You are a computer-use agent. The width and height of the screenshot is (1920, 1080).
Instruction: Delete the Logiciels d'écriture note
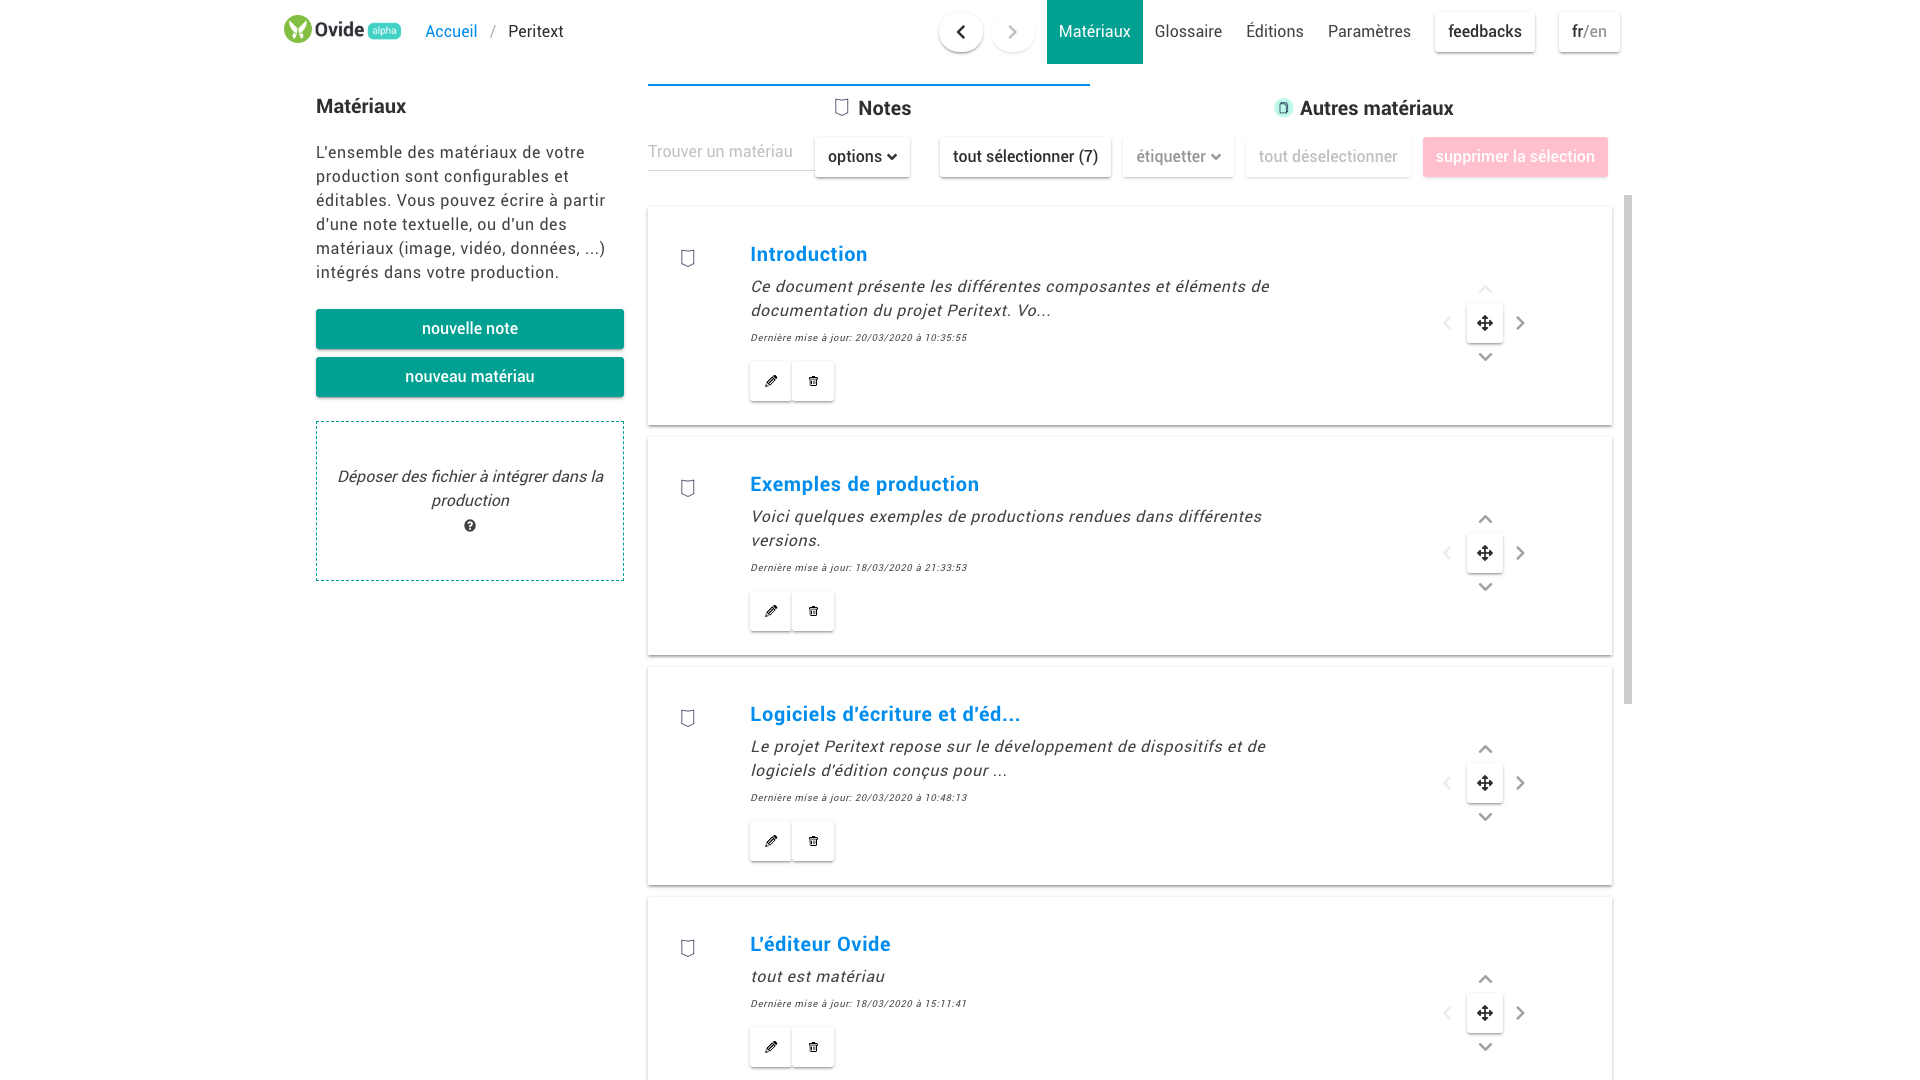tap(813, 841)
